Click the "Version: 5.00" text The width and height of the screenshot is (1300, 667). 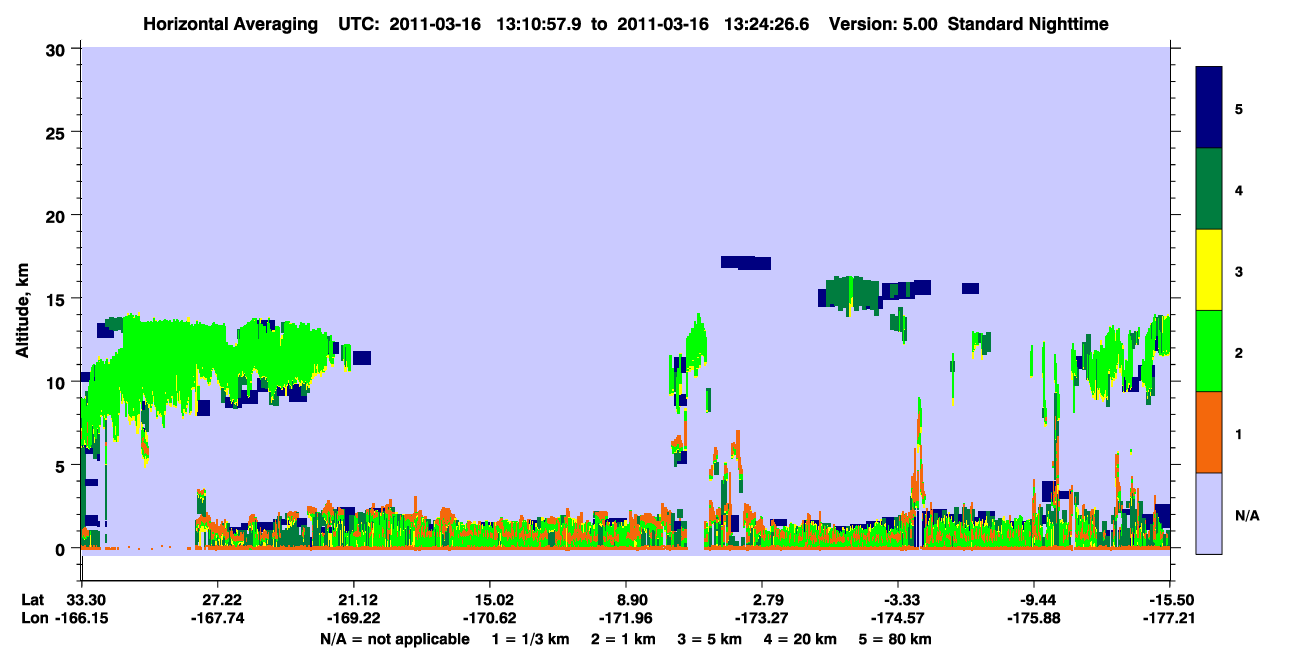(883, 23)
